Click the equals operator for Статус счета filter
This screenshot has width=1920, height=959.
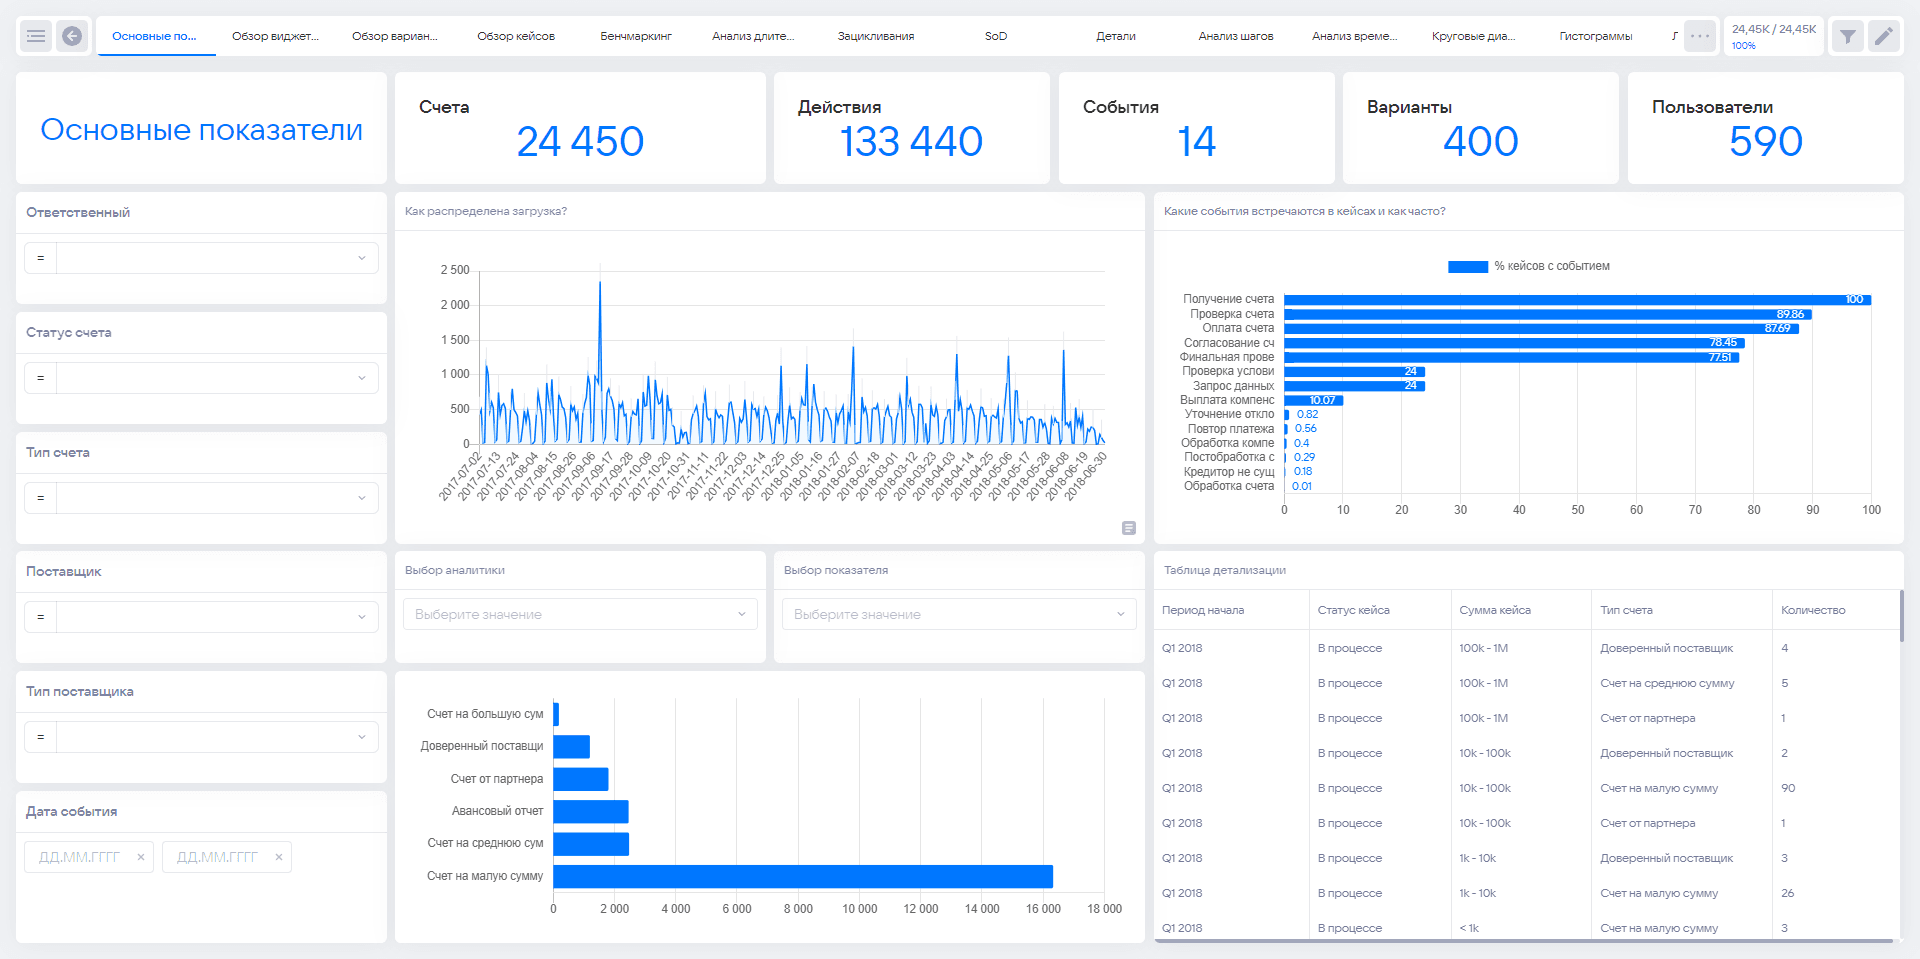point(41,378)
